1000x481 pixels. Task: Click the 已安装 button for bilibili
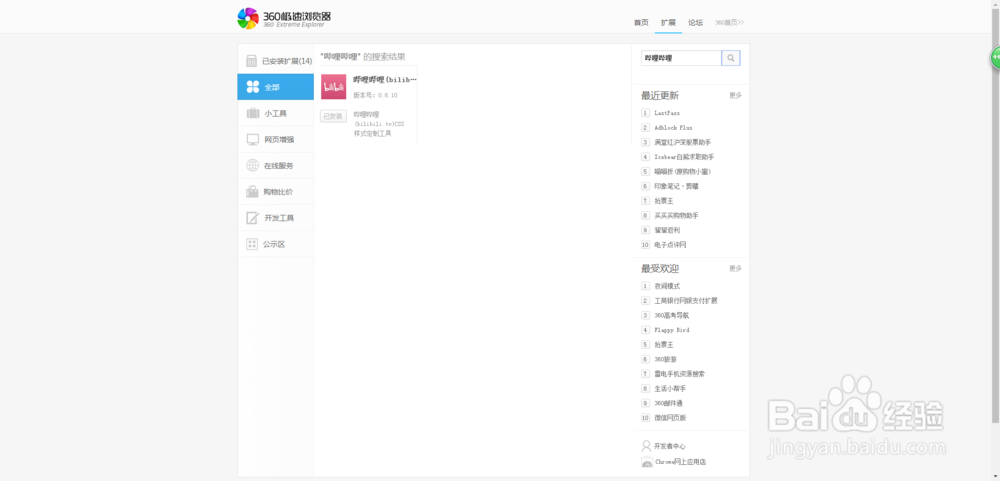click(x=333, y=116)
